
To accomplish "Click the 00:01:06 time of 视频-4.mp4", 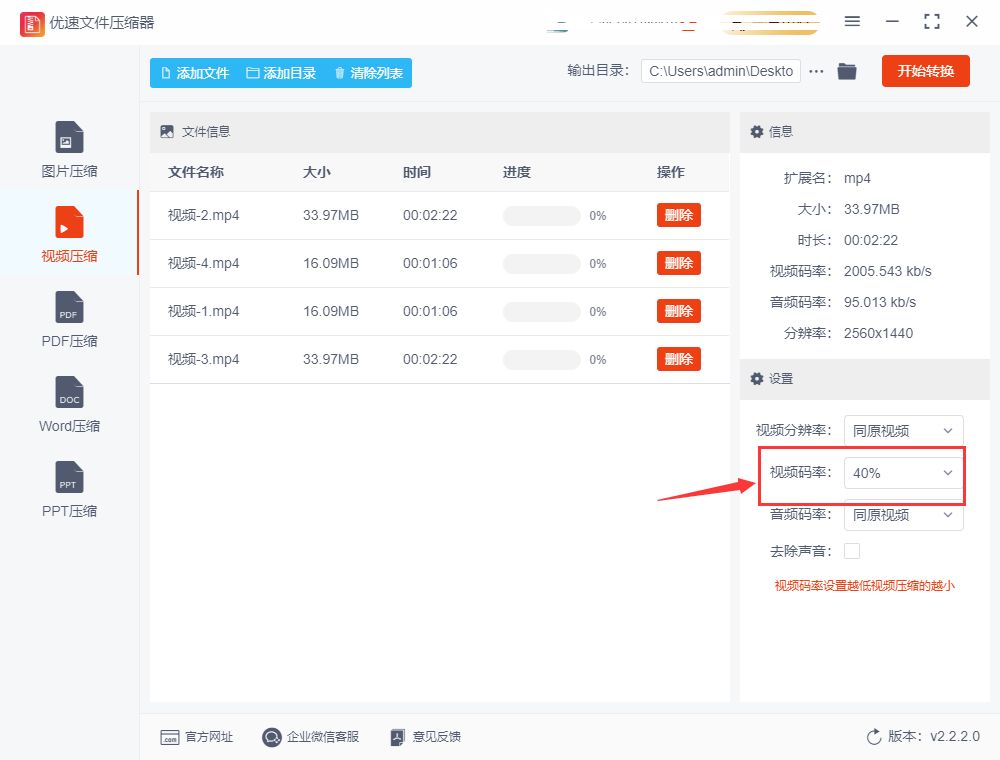I will tap(430, 263).
